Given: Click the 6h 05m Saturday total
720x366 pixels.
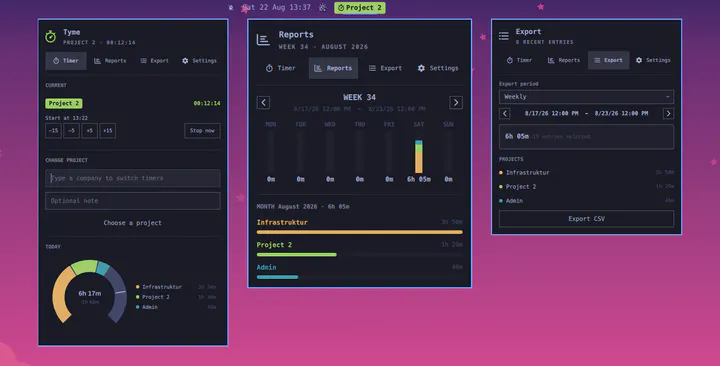Looking at the screenshot, I should (419, 179).
